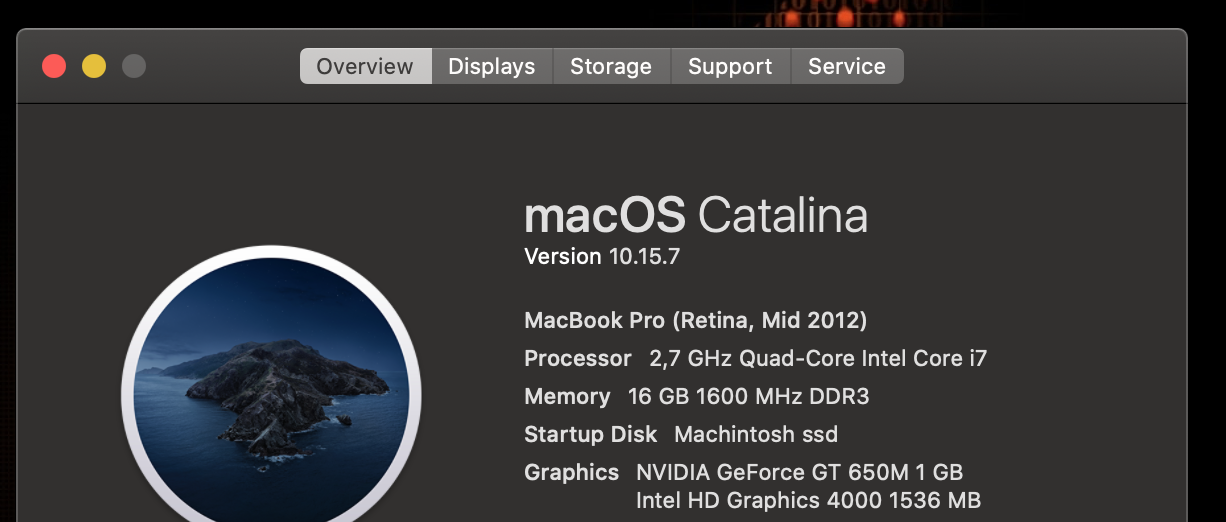Click the 2,7 GHz Quad-Core Intel Core i7 text
This screenshot has height=522, width=1226.
[818, 358]
